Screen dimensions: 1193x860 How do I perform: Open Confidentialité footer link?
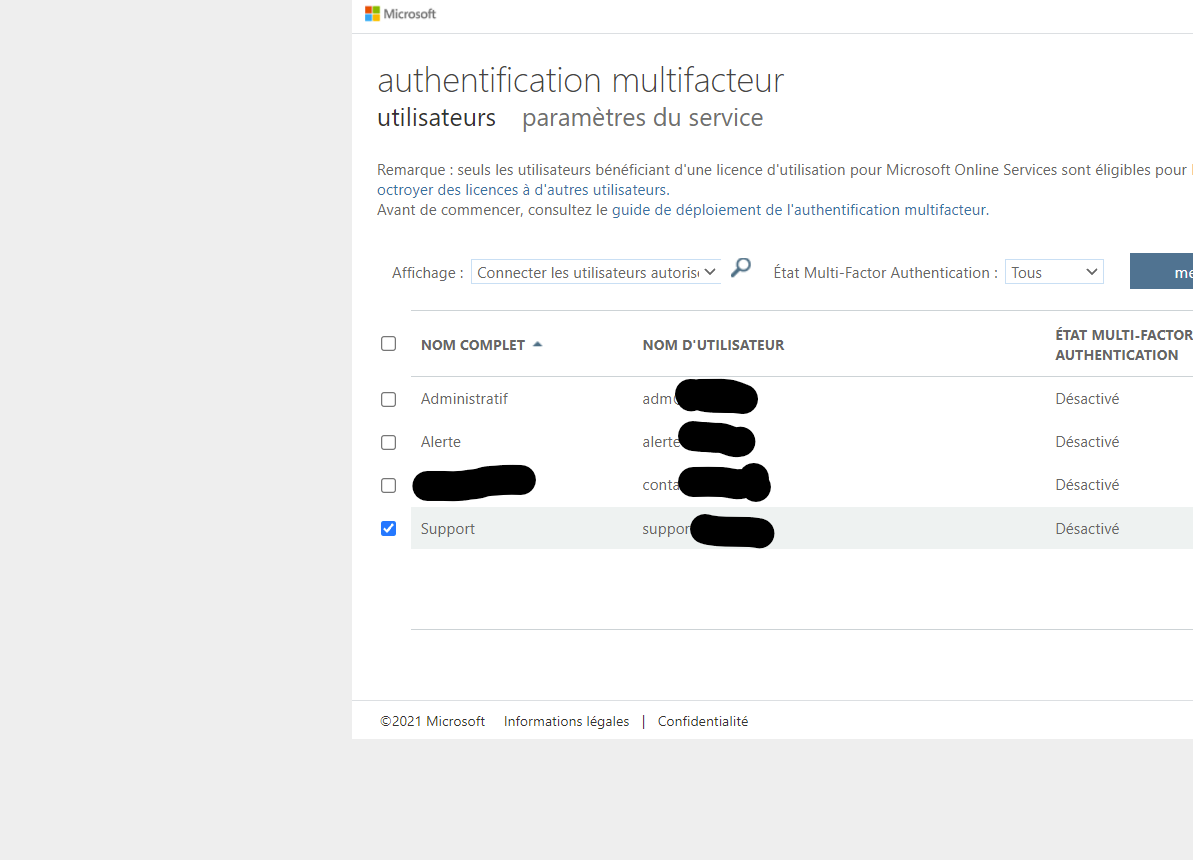point(703,721)
